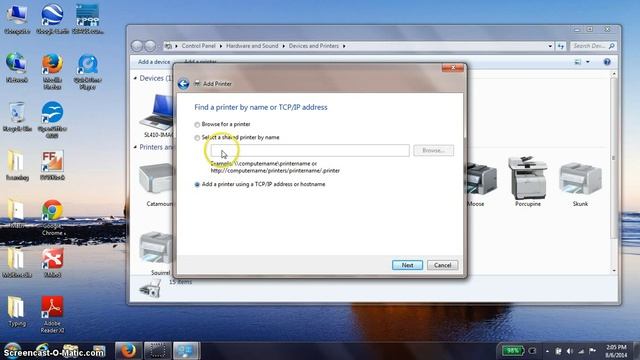
Task: Click the refresh button beside address bar
Action: tap(561, 46)
